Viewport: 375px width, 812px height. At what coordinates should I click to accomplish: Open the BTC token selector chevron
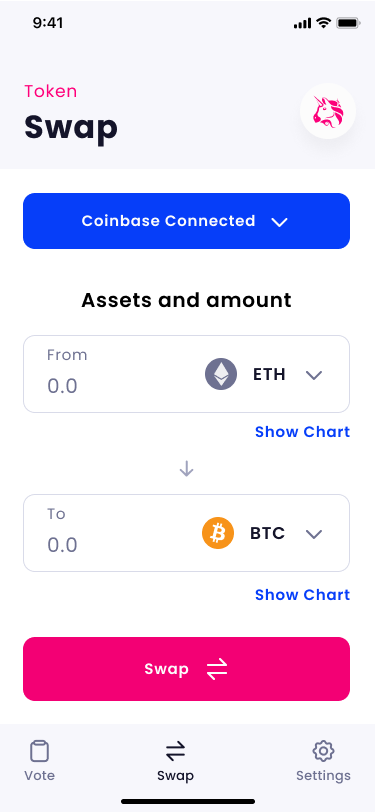pyautogui.click(x=314, y=534)
